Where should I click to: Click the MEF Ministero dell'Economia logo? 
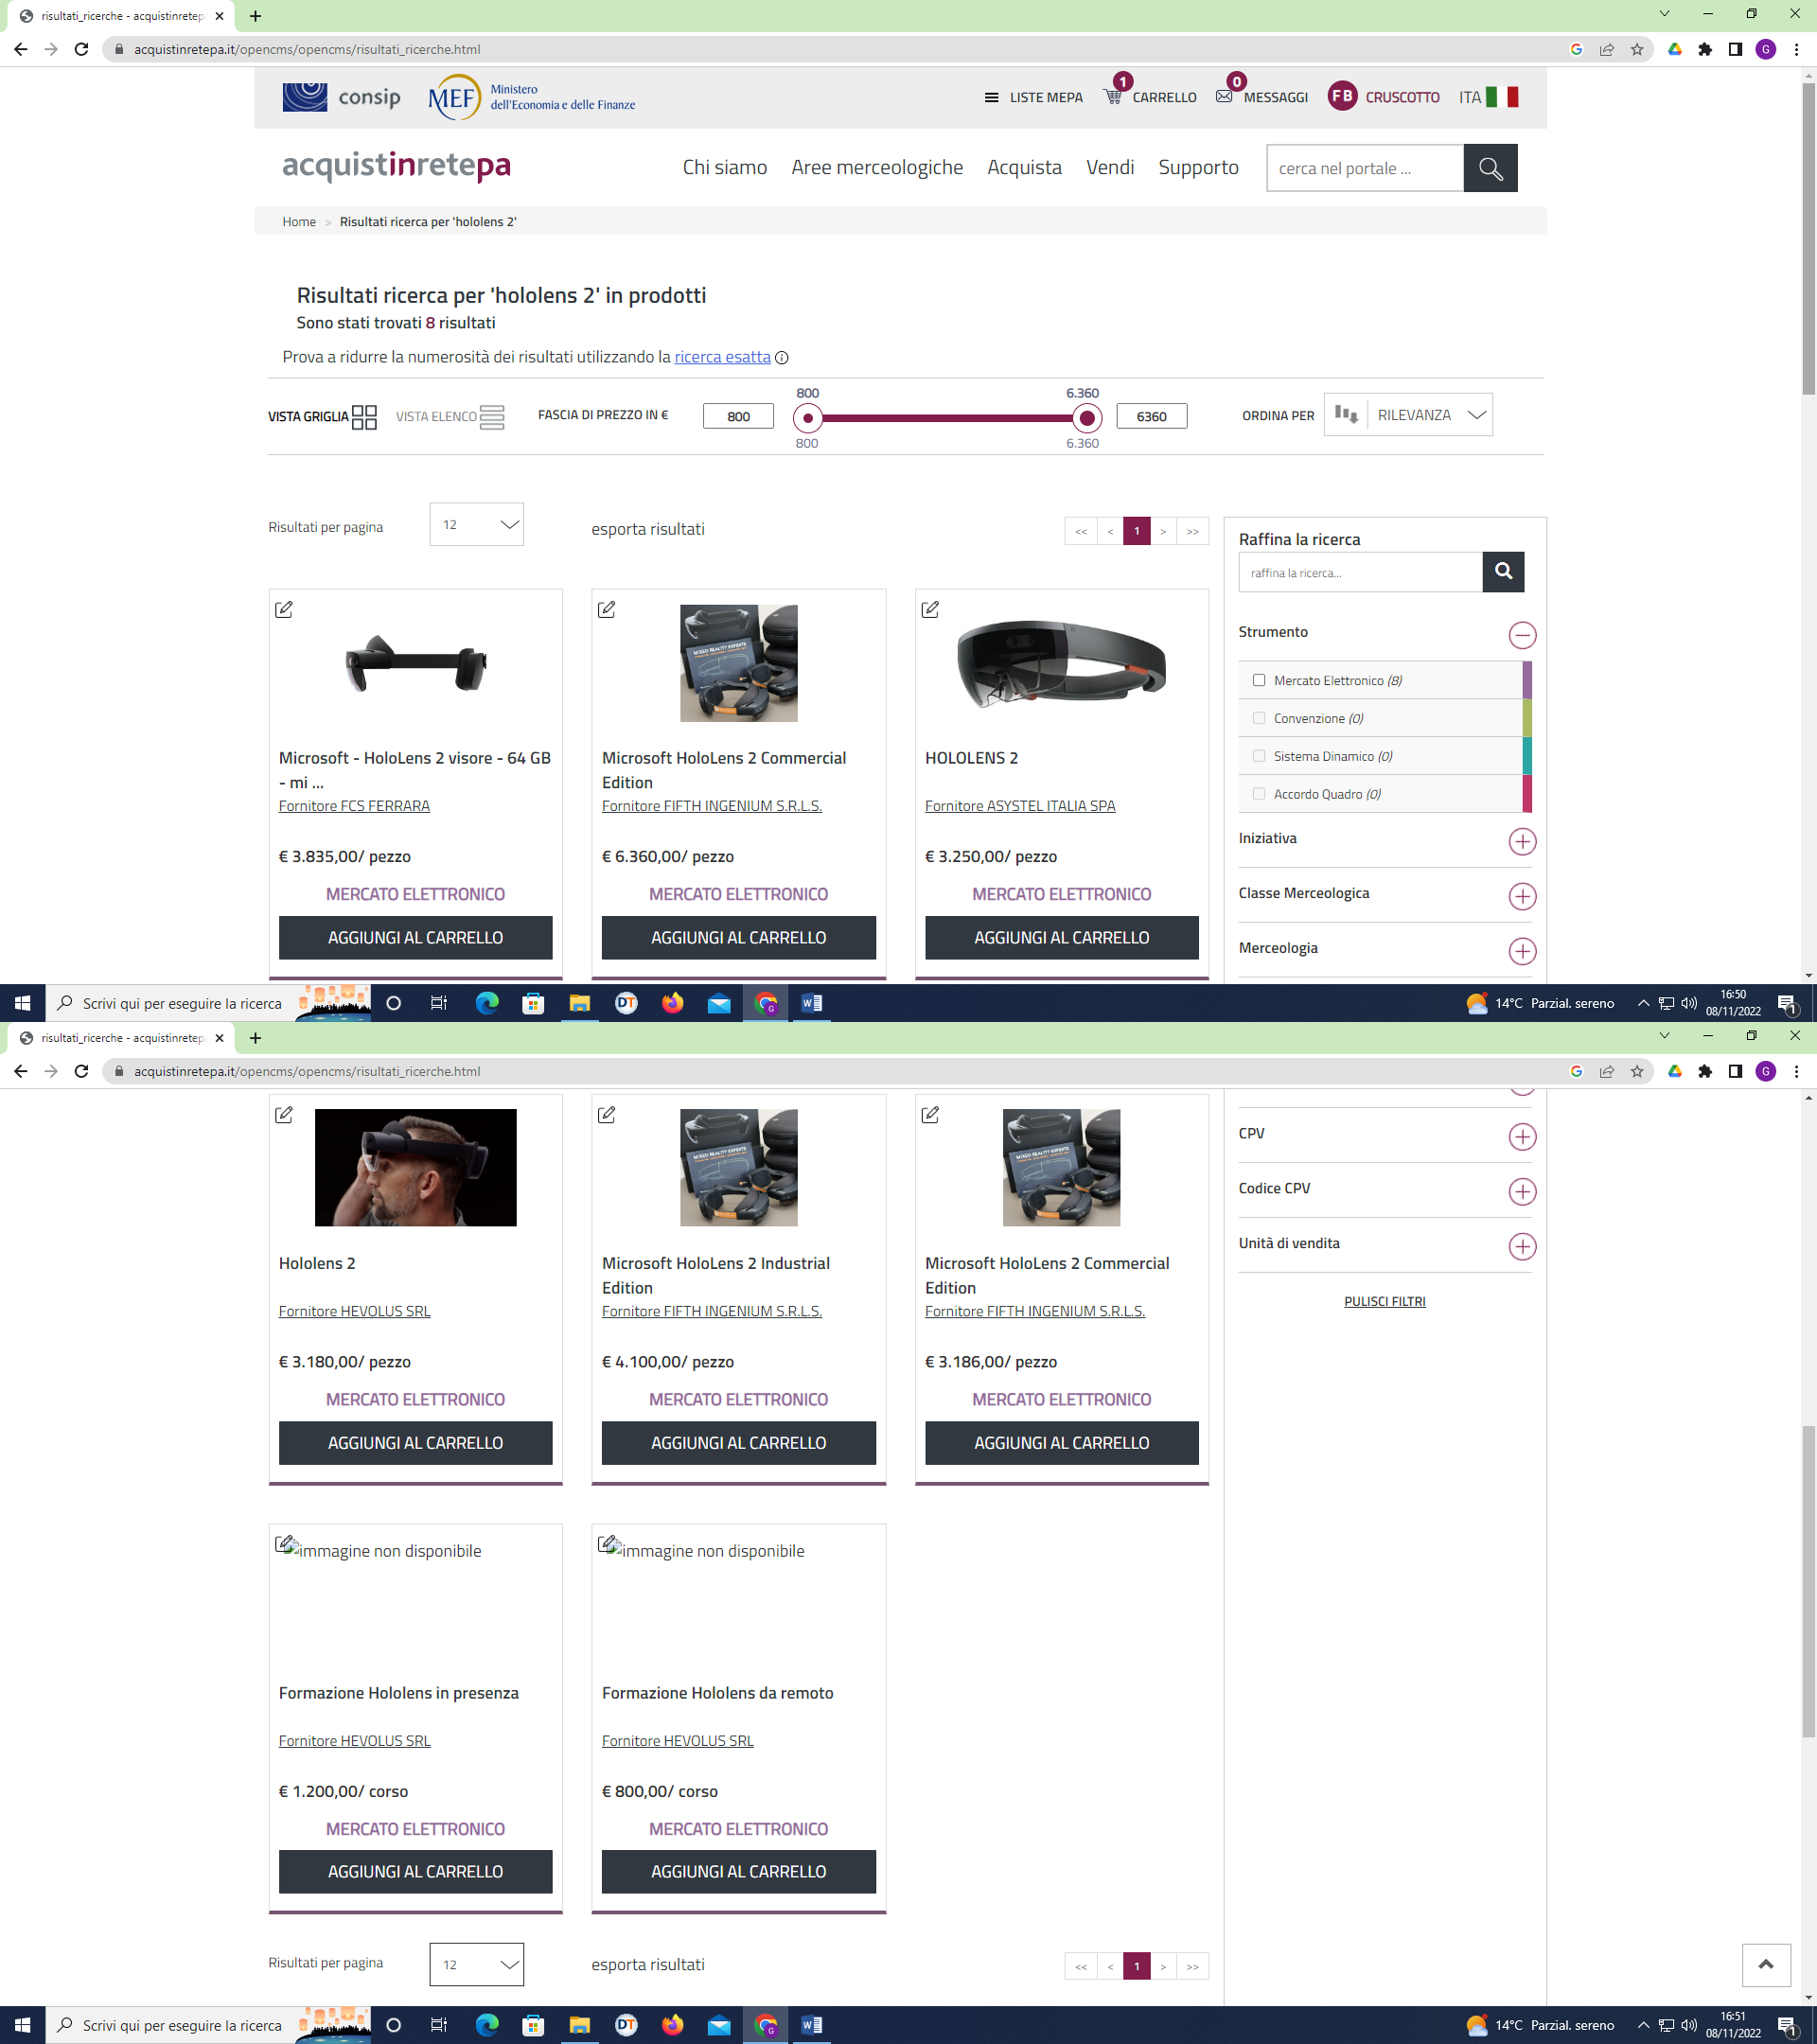[x=532, y=97]
